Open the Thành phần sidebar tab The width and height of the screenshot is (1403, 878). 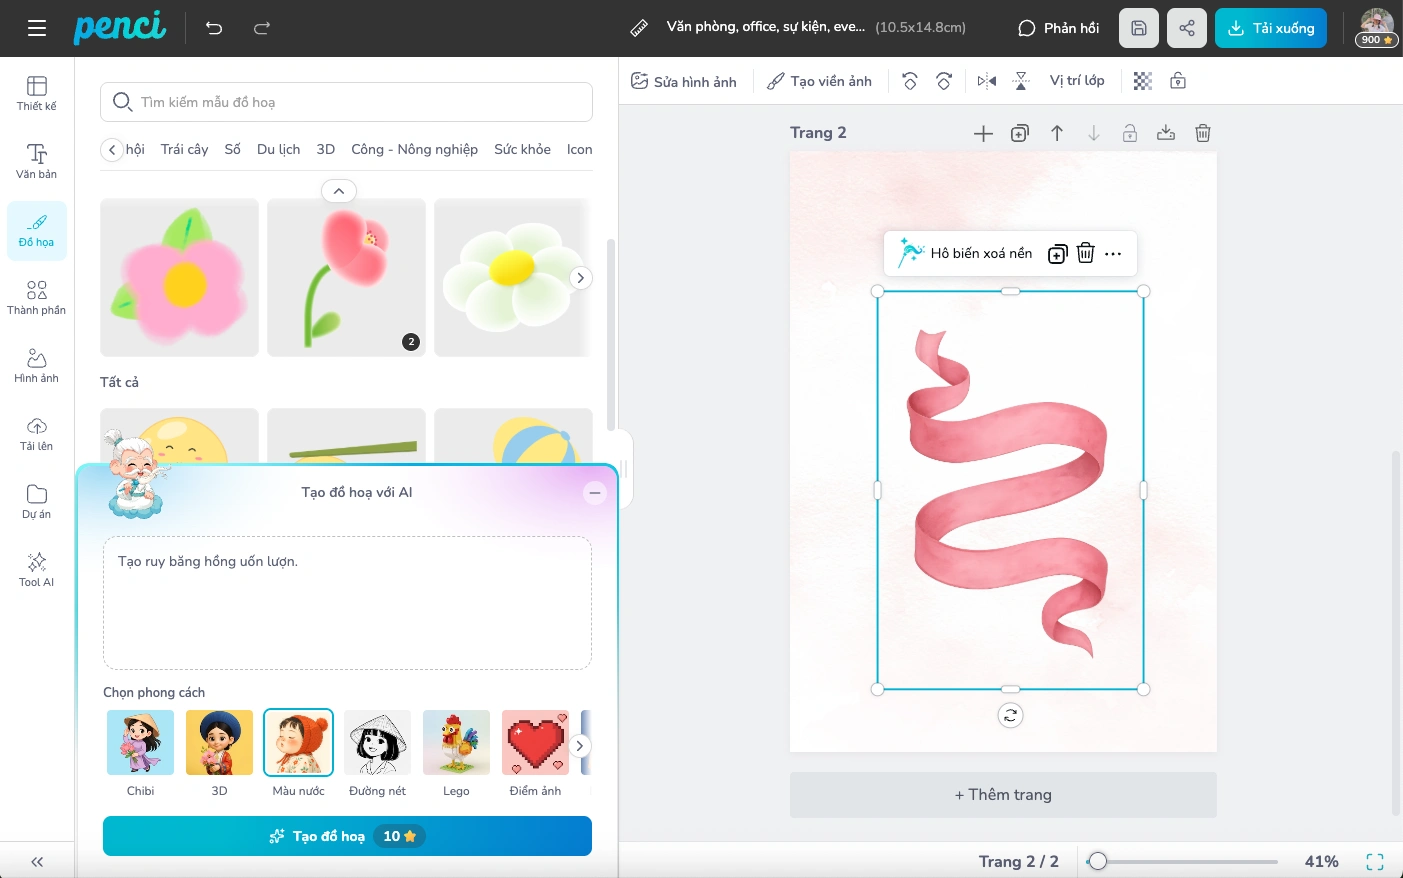pos(37,298)
